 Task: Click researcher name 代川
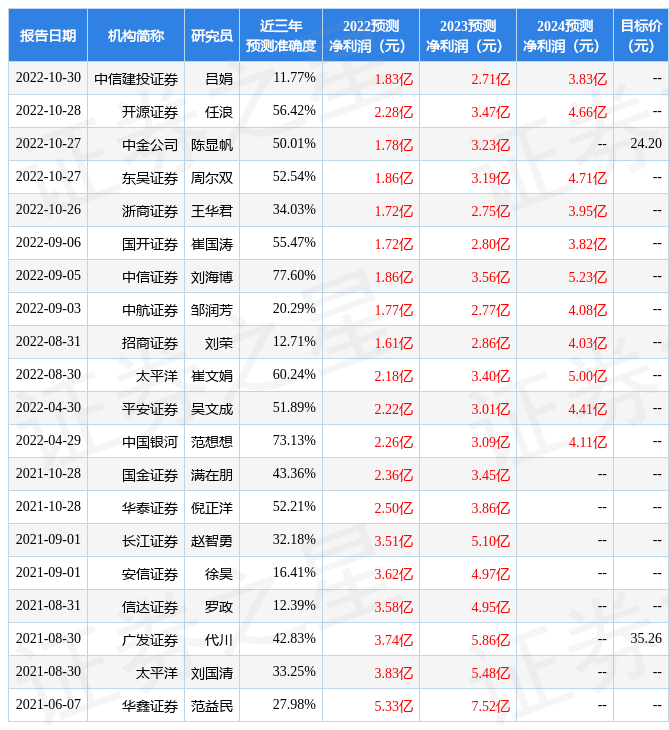(219, 640)
